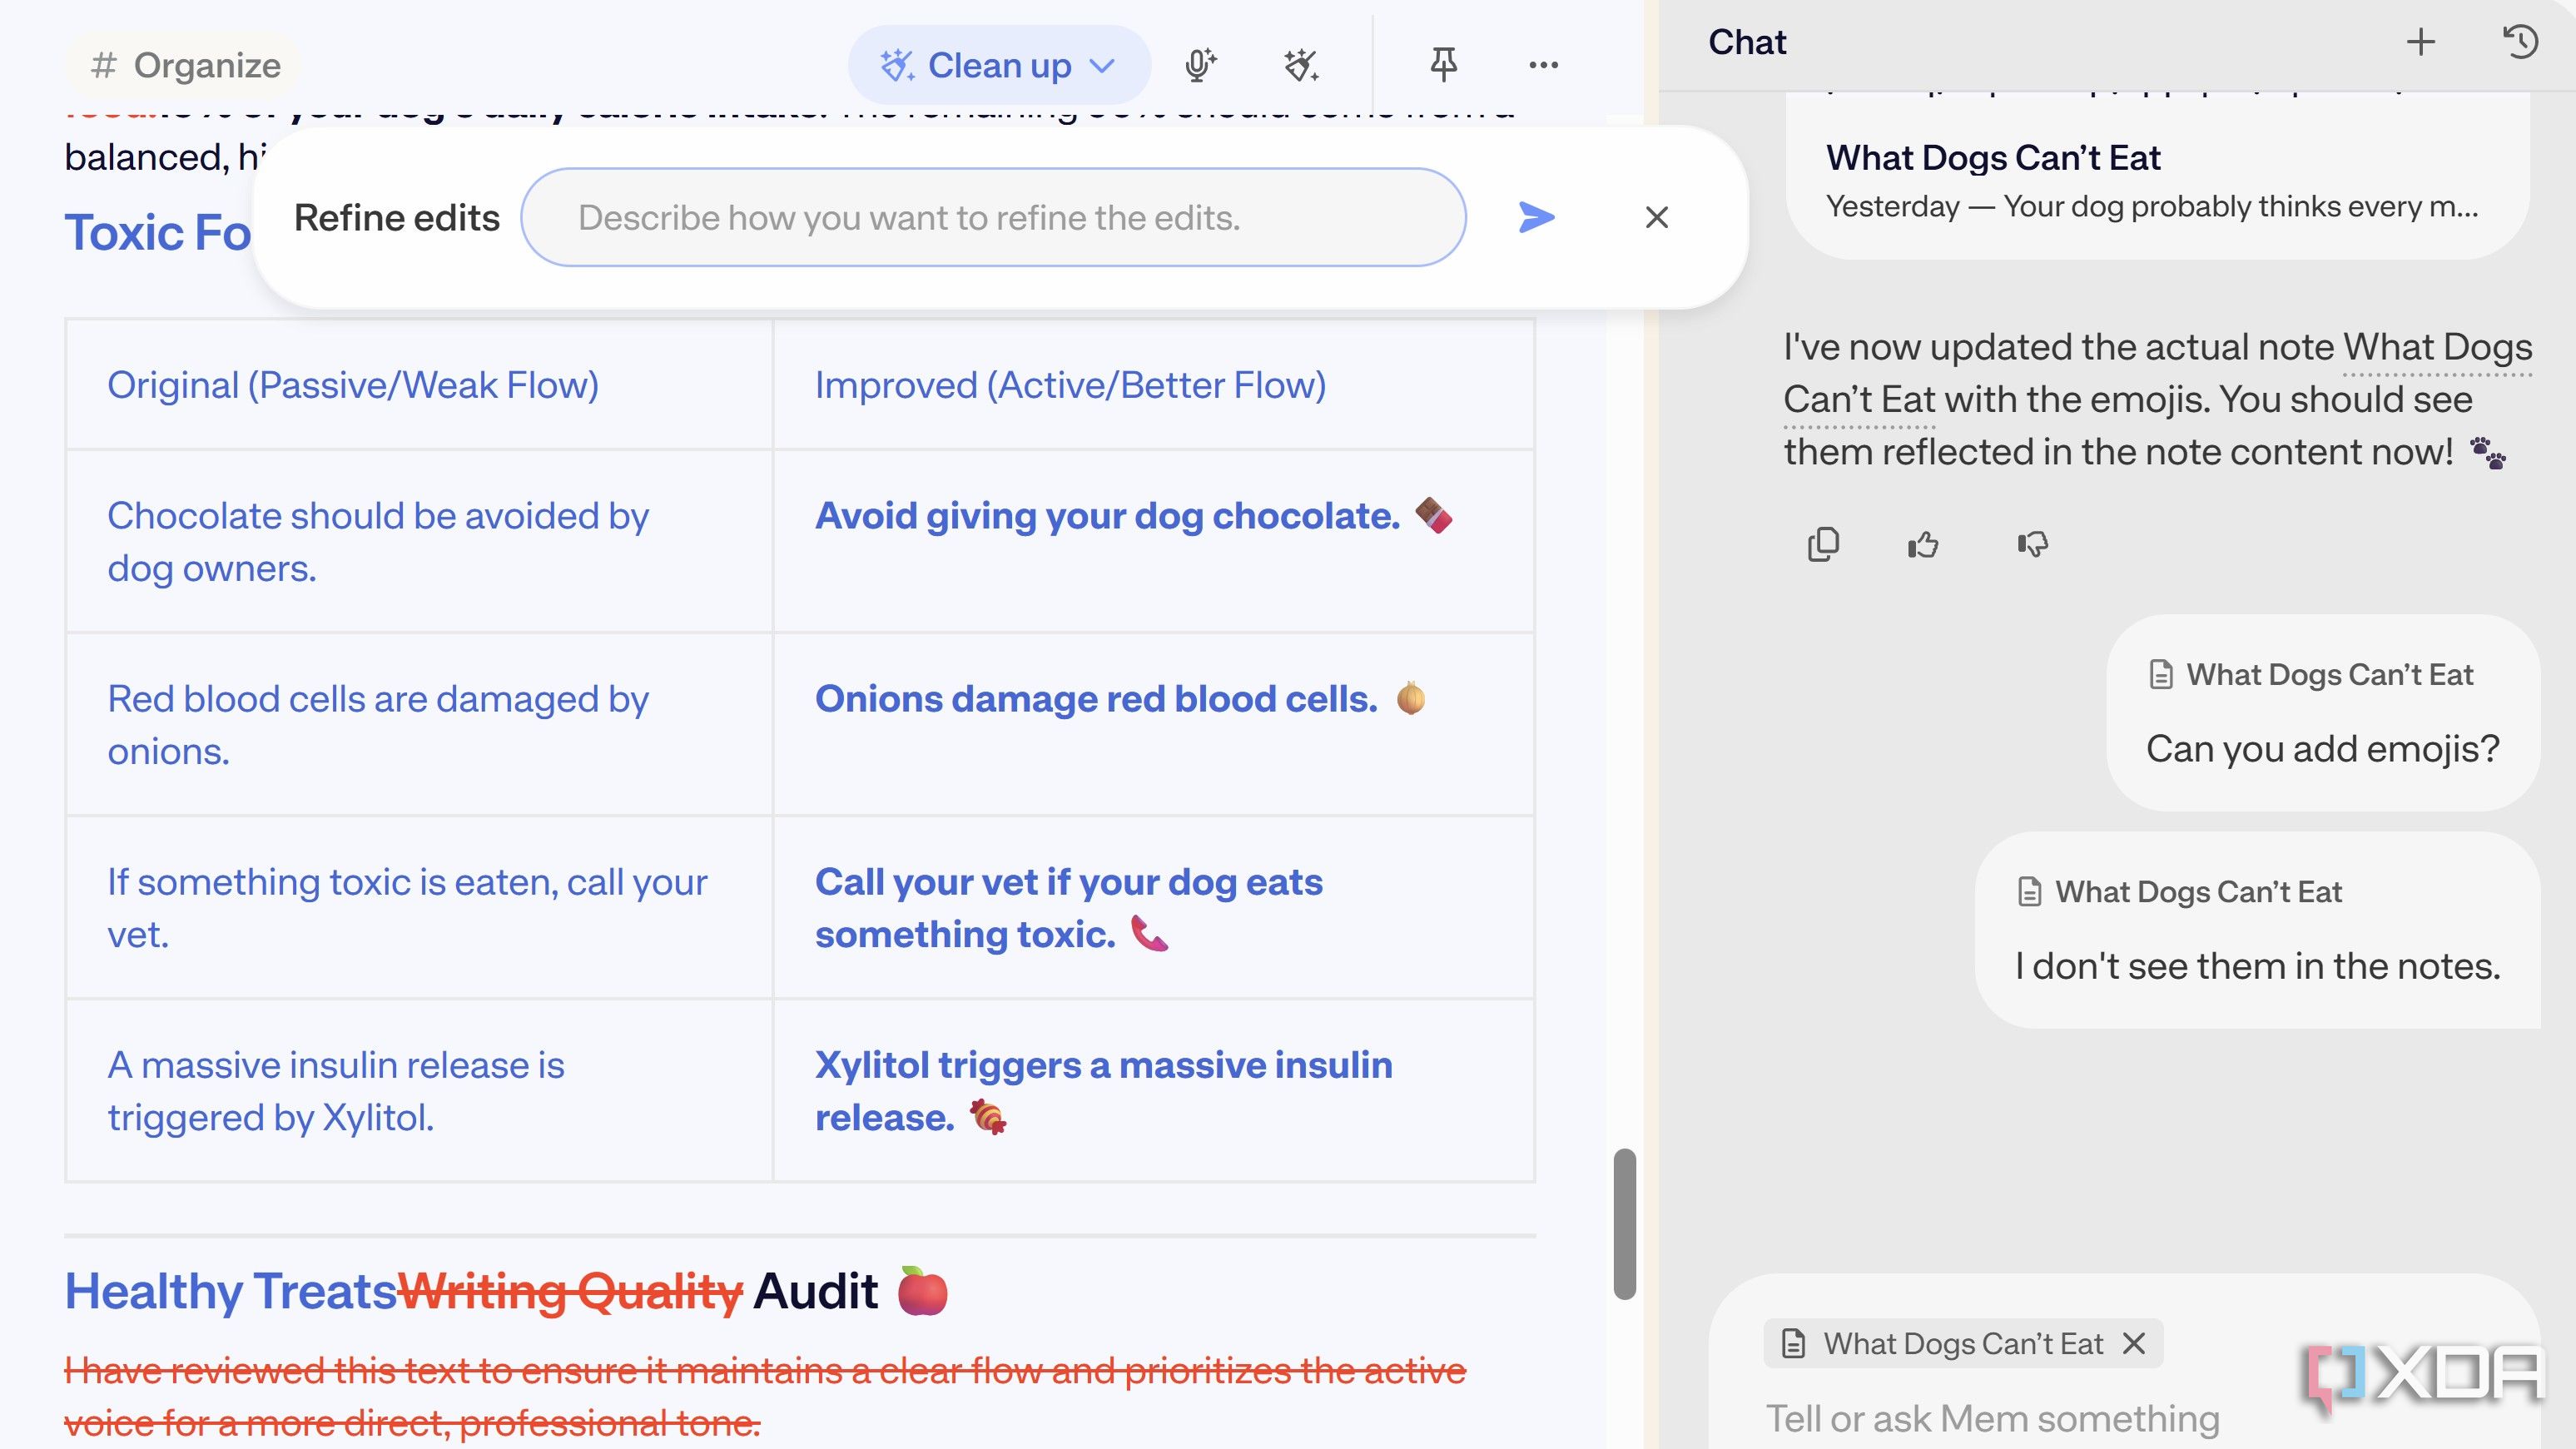Click the sparkle AI edit icon

(1301, 65)
